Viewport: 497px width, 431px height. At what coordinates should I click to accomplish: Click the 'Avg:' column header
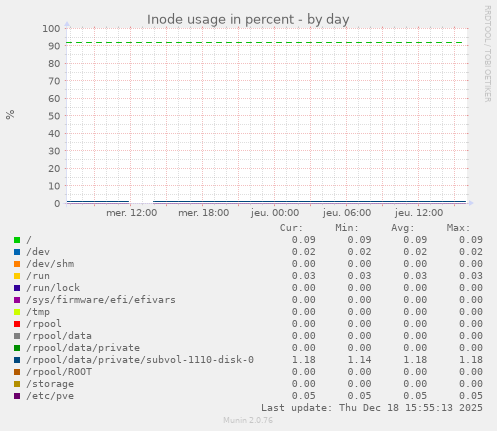pos(403,228)
